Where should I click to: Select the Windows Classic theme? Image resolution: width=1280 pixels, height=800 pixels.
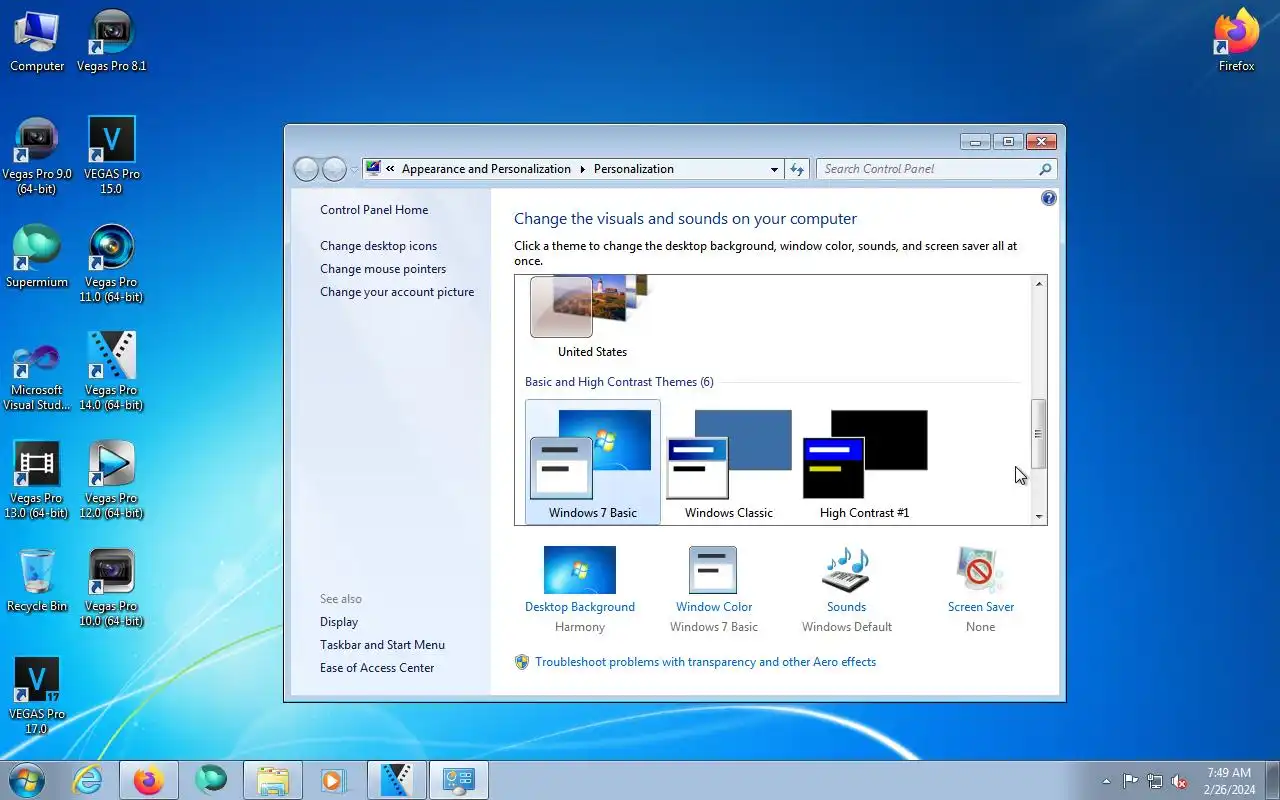(729, 462)
